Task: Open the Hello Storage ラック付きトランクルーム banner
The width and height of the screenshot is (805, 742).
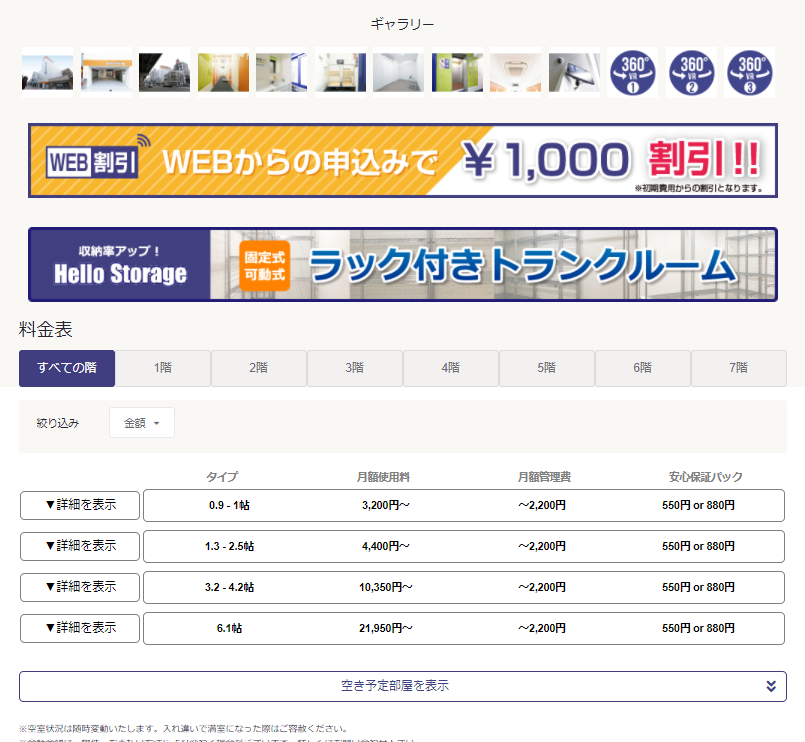Action: click(x=402, y=264)
